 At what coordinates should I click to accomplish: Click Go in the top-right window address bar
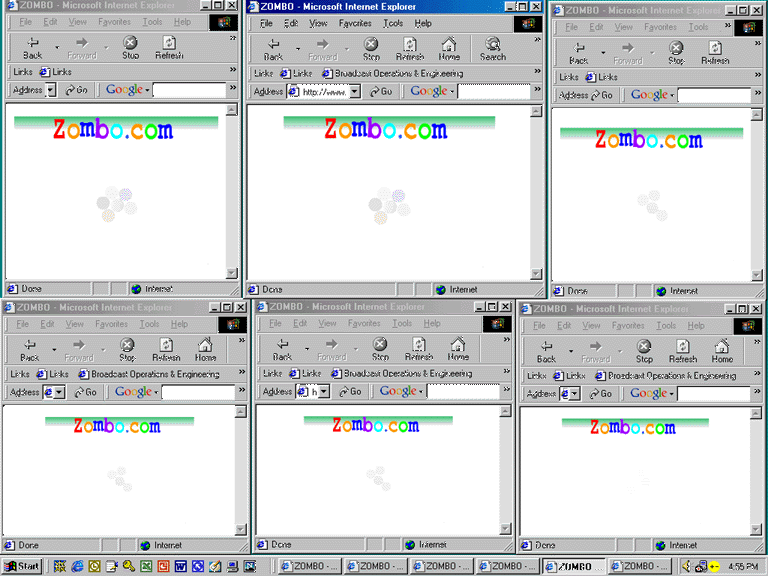(x=602, y=95)
